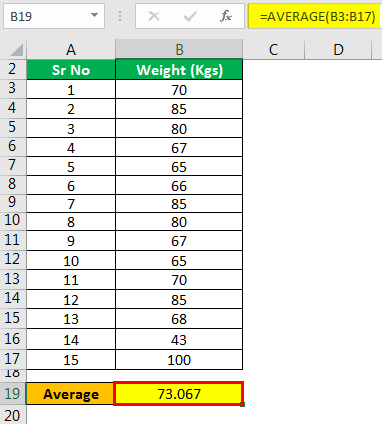This screenshot has width=382, height=424.
Task: Click the cell with weight 66
Action: (179, 185)
